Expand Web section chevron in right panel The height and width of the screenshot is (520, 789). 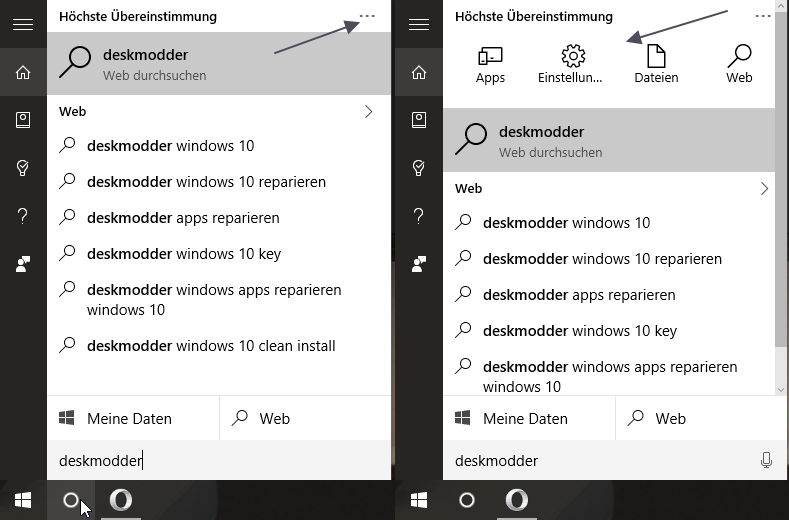click(764, 189)
